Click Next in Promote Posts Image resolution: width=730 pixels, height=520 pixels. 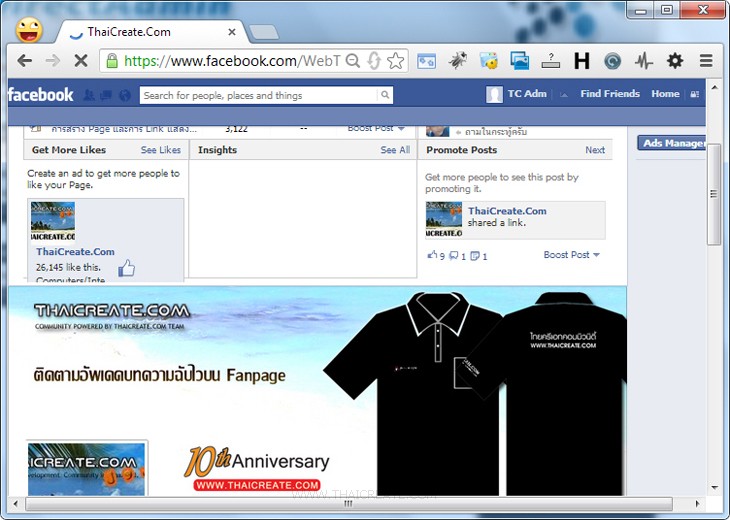595,150
